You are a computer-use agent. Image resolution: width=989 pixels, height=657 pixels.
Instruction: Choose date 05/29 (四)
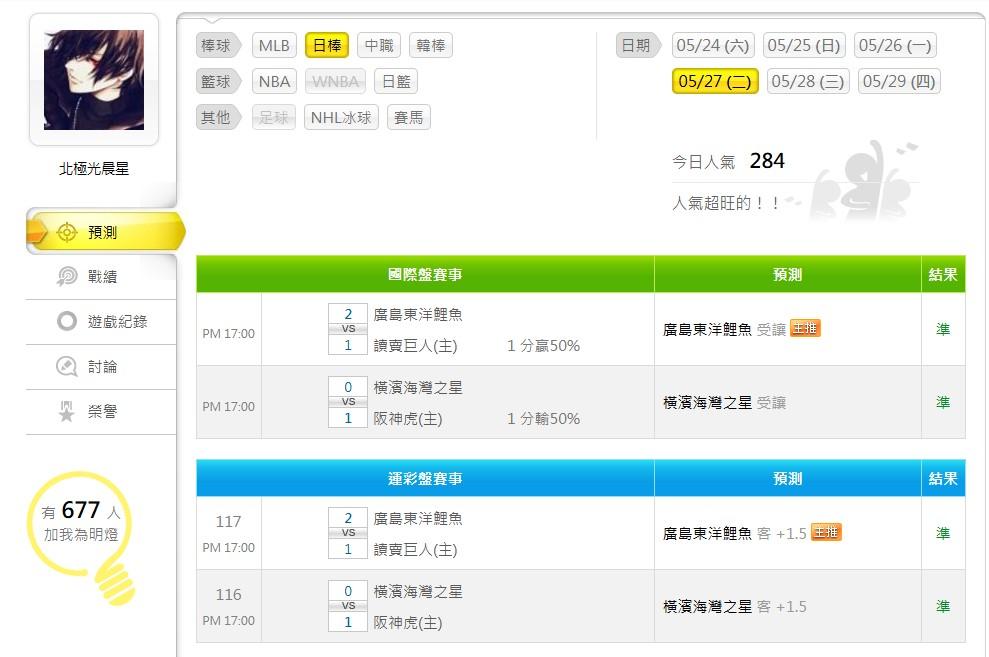899,81
